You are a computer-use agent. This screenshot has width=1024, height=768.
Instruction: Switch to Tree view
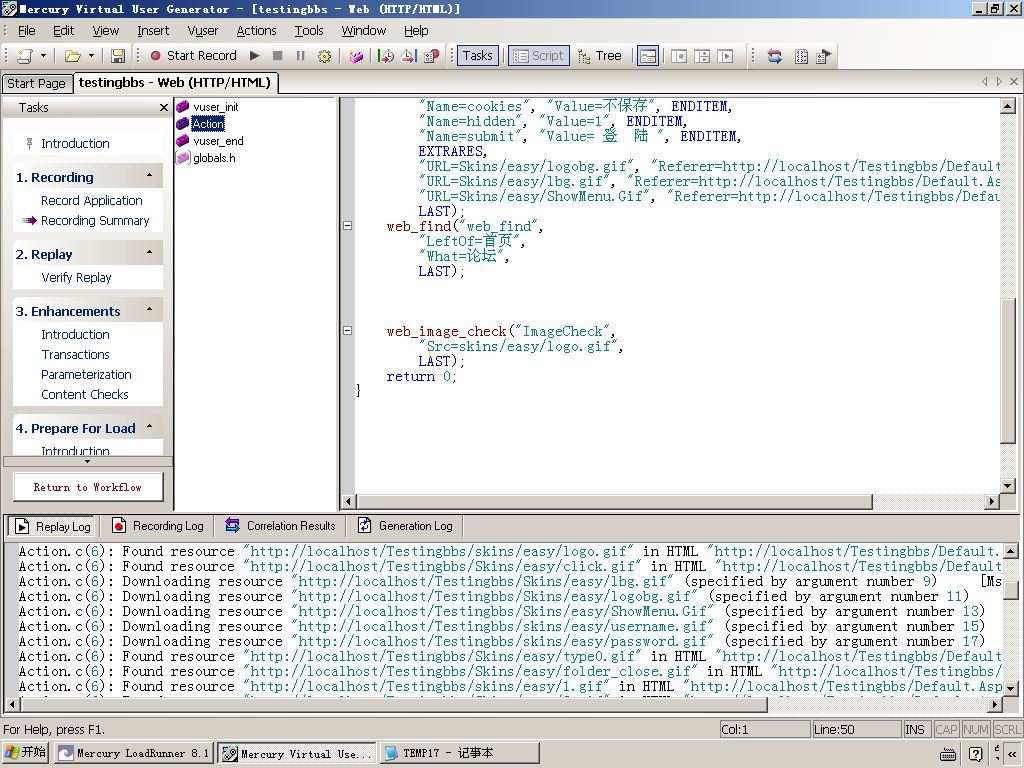coord(600,56)
